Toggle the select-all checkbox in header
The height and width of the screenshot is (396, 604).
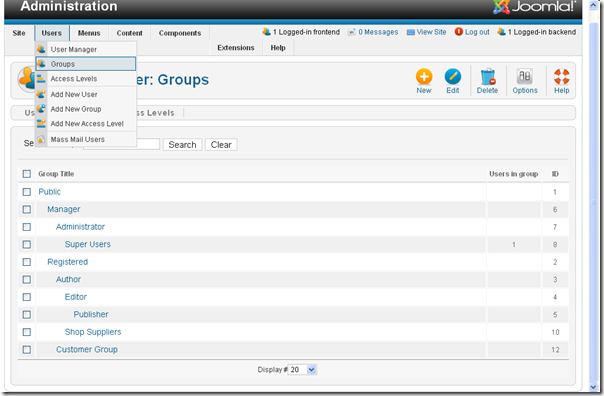pyautogui.click(x=27, y=174)
